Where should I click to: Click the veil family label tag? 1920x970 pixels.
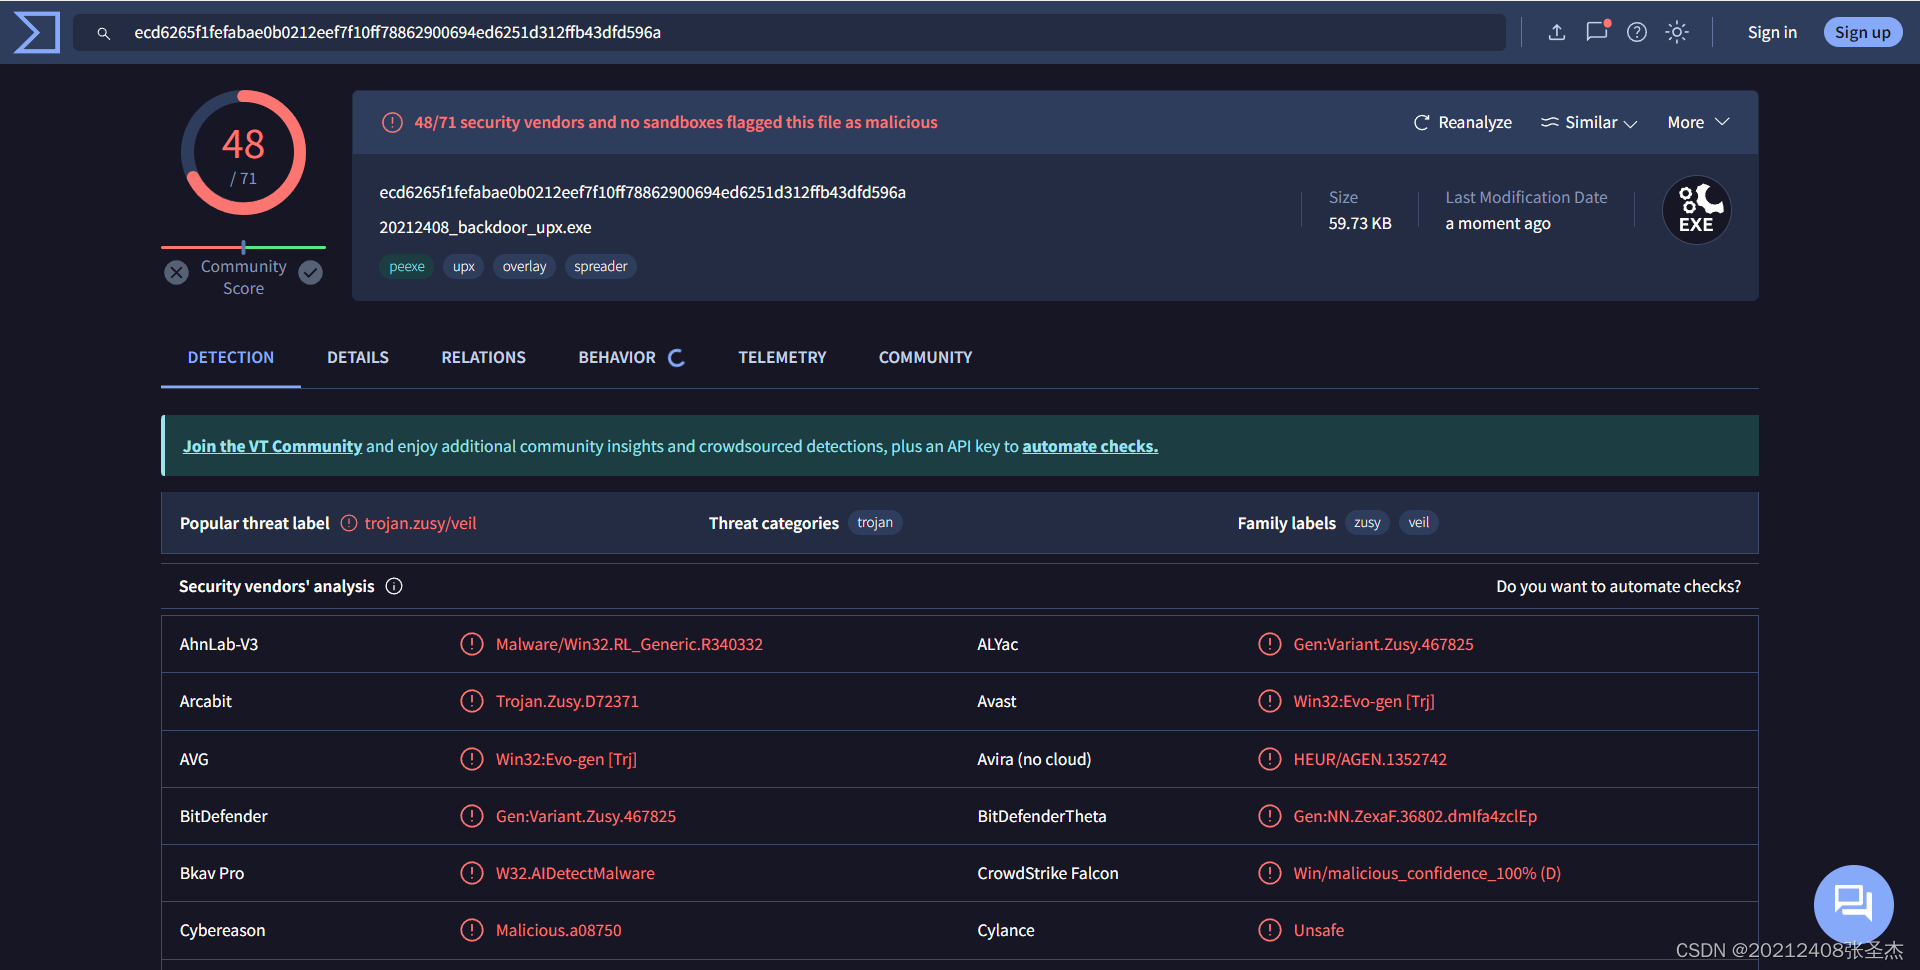pyautogui.click(x=1419, y=522)
